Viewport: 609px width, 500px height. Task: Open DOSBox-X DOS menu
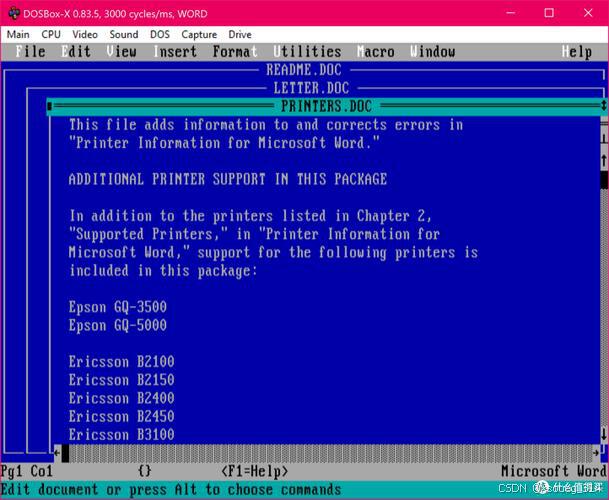[160, 35]
